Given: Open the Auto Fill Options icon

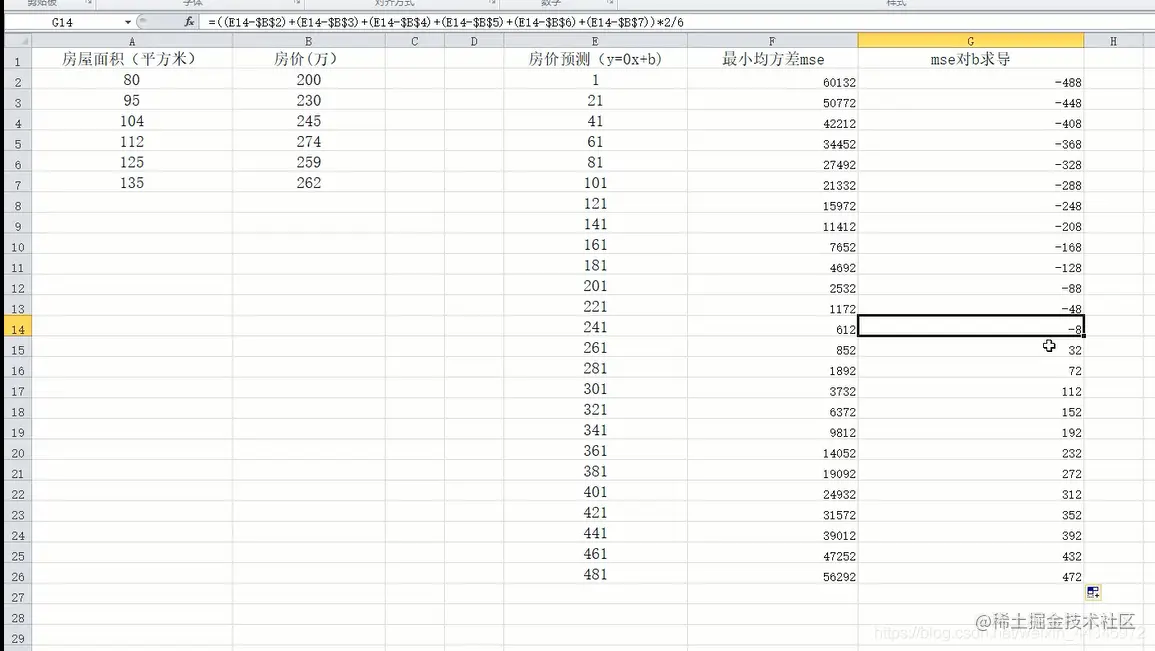Looking at the screenshot, I should [x=1093, y=592].
